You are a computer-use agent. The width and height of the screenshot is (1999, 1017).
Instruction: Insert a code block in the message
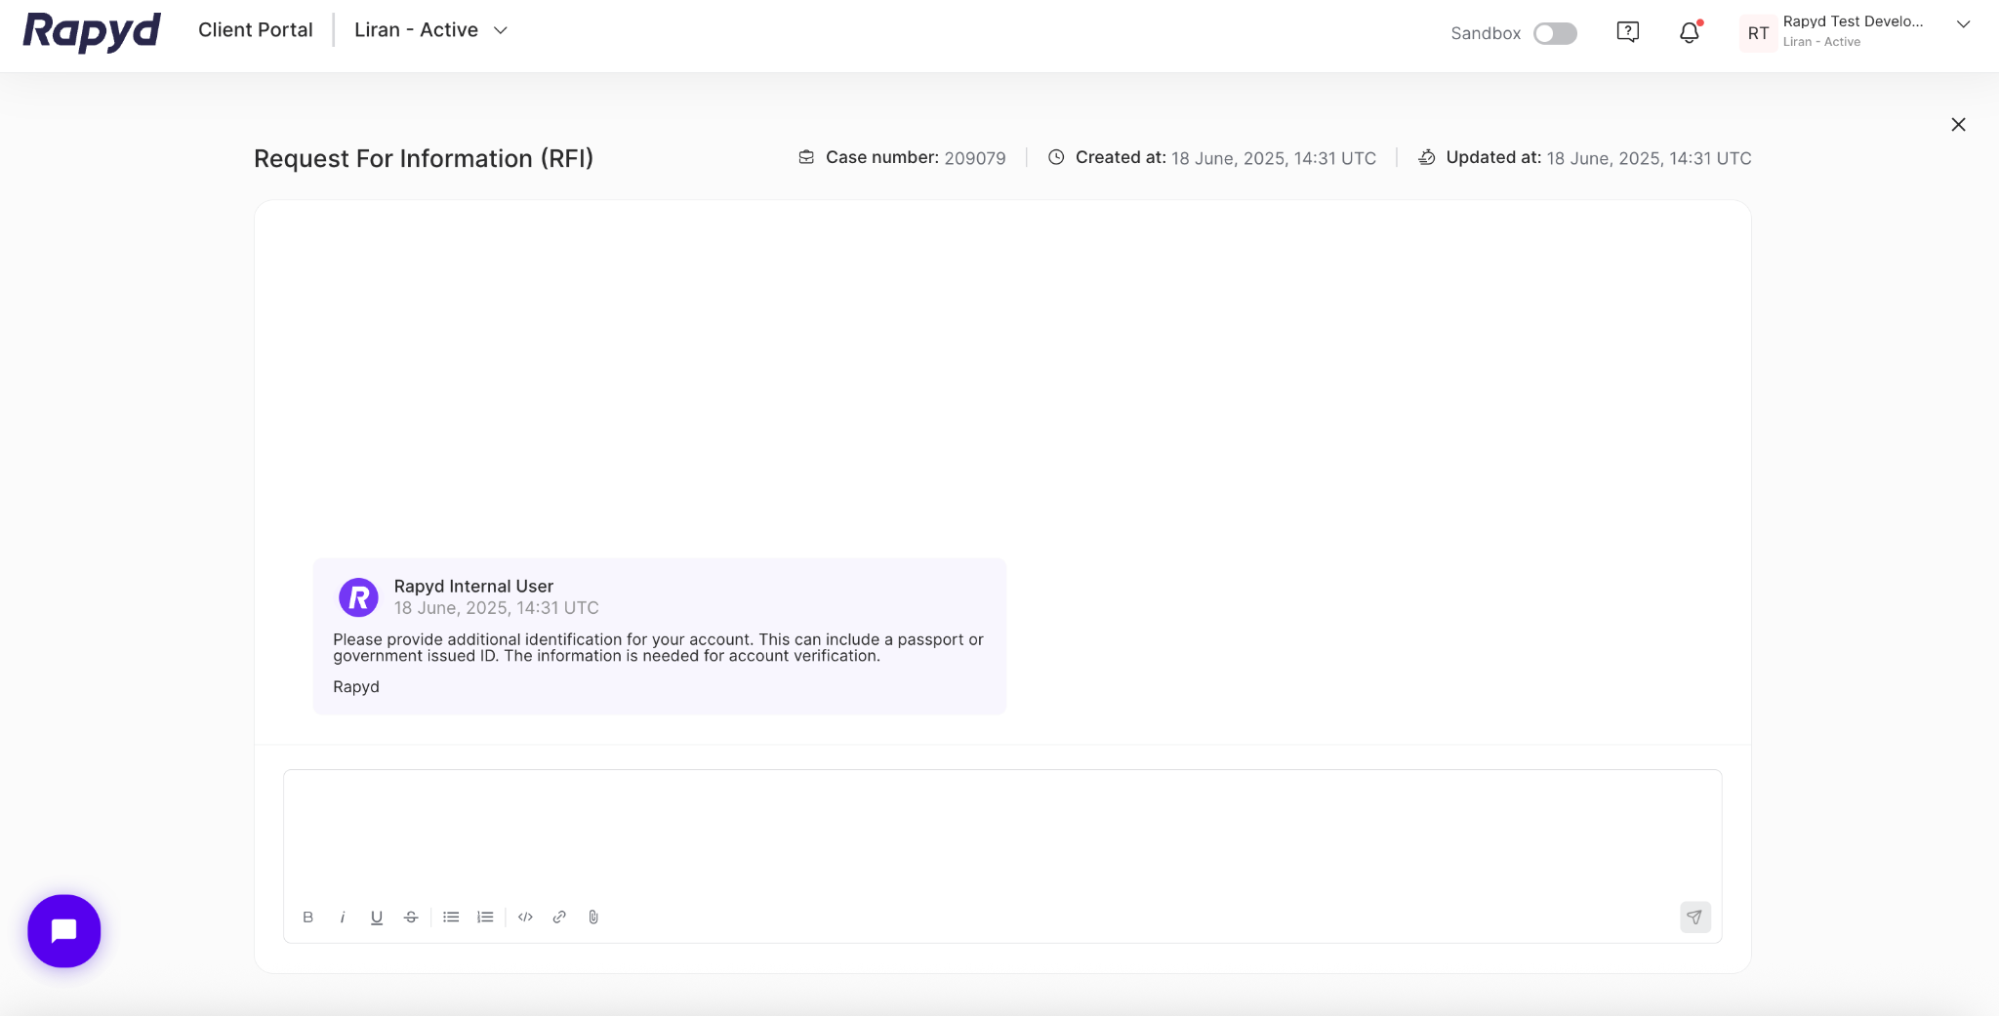click(525, 917)
